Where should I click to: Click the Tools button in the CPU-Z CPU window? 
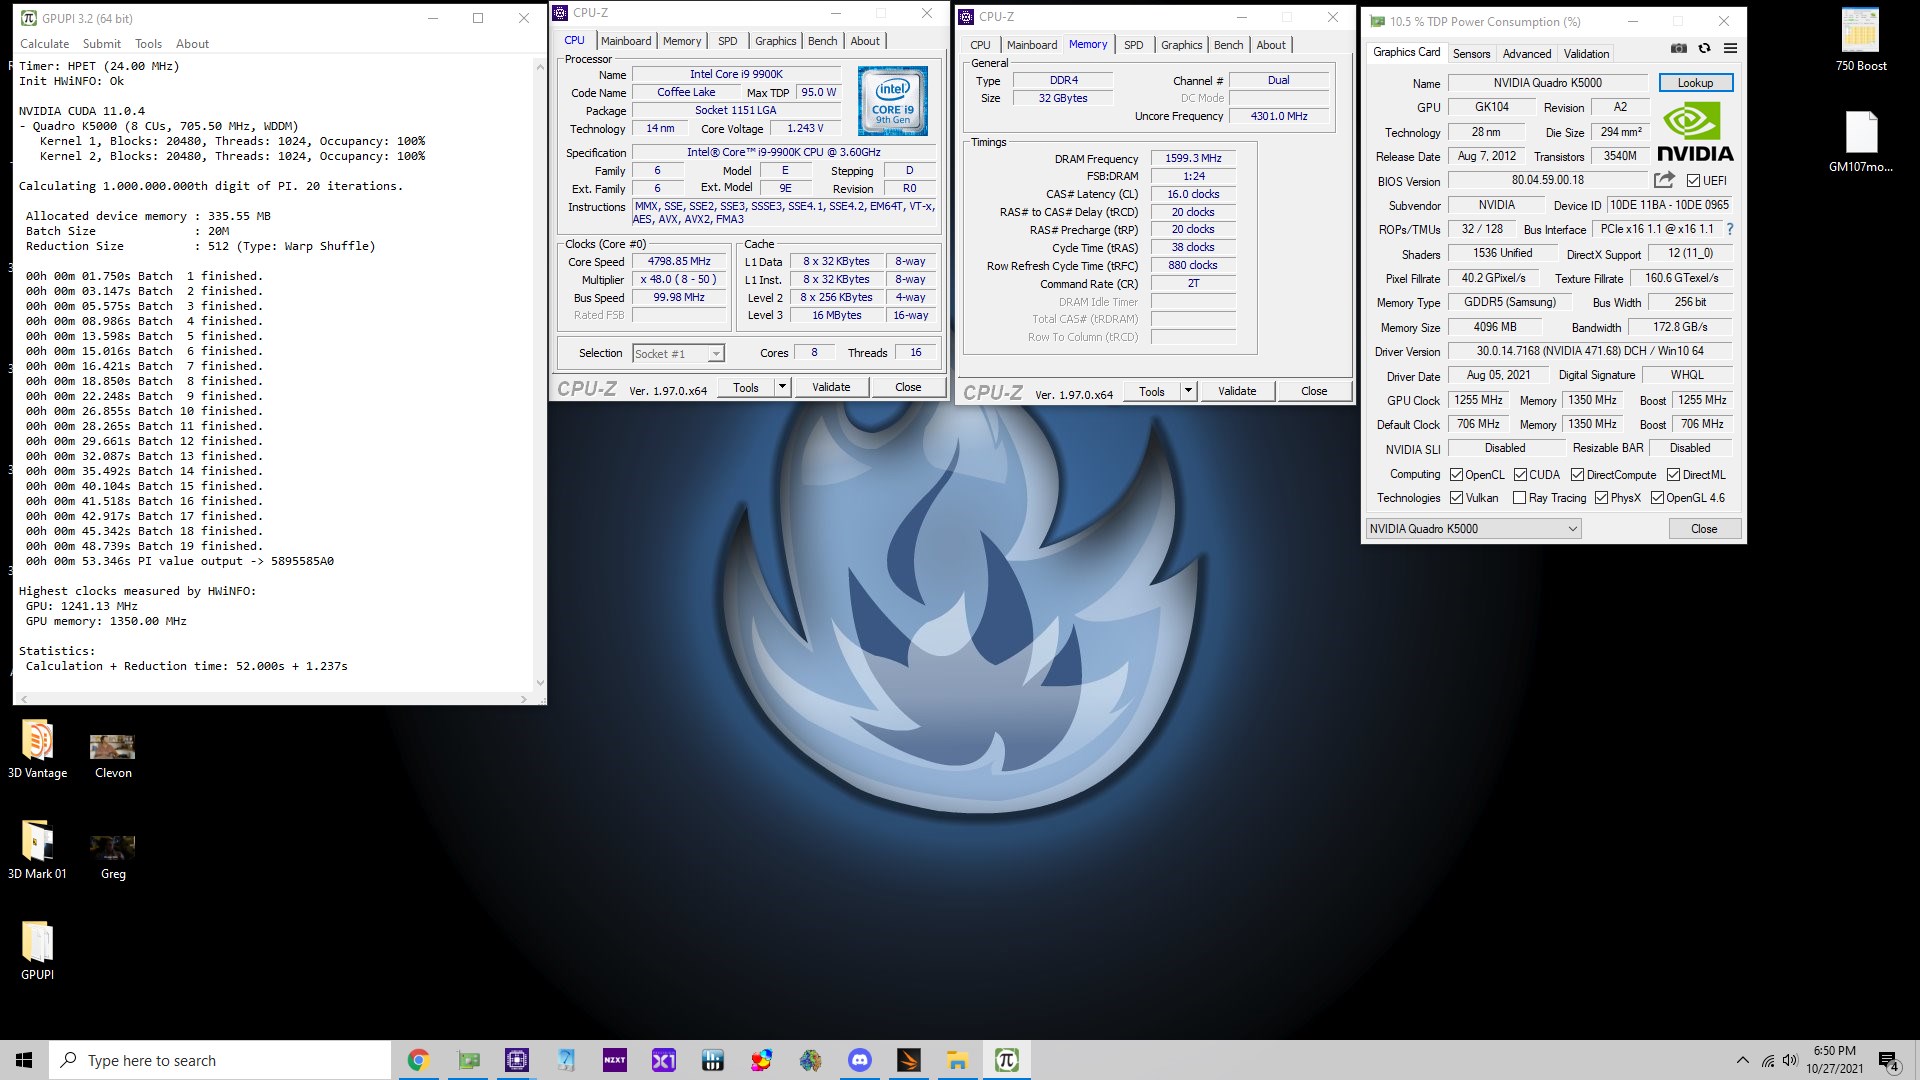point(746,387)
